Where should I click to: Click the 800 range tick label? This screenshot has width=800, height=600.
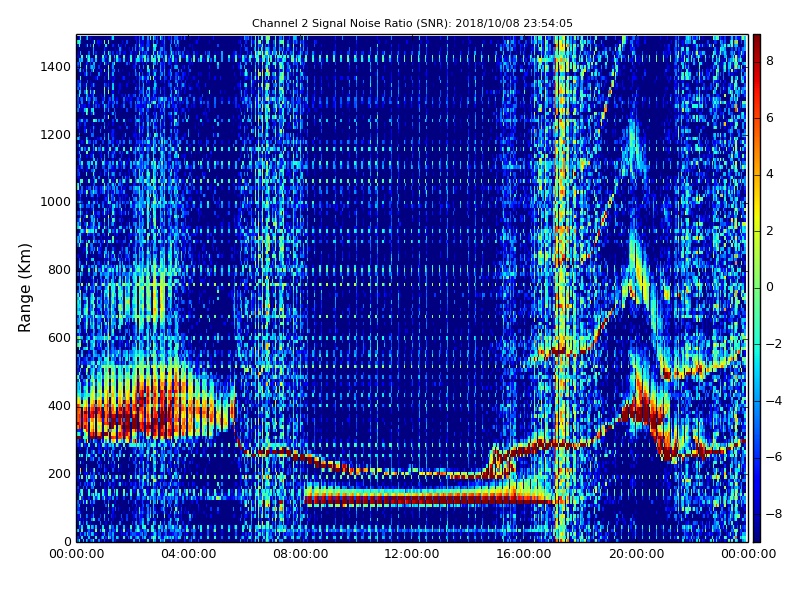coord(59,270)
